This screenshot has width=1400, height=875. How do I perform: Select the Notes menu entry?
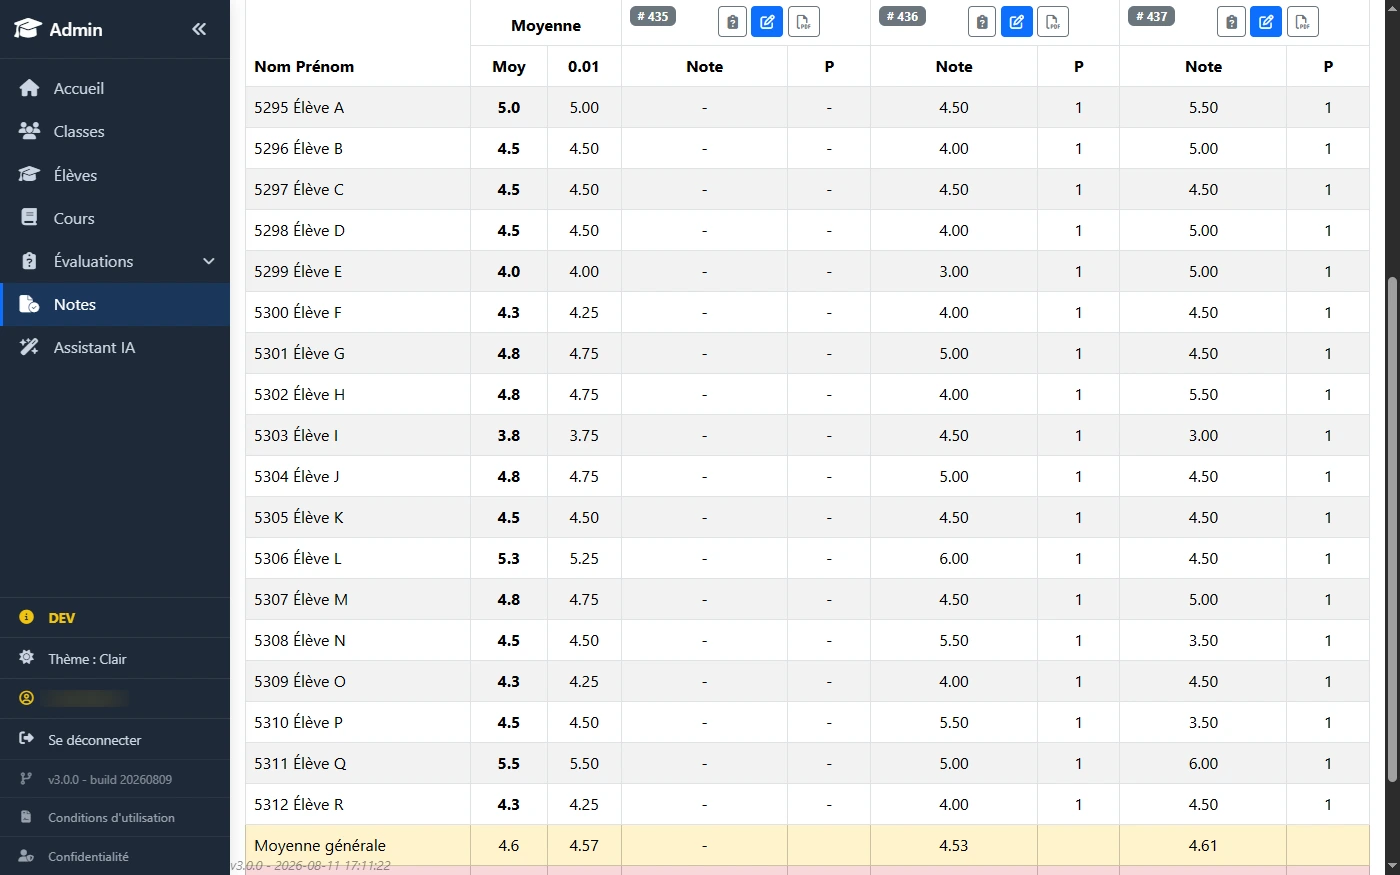(x=115, y=304)
